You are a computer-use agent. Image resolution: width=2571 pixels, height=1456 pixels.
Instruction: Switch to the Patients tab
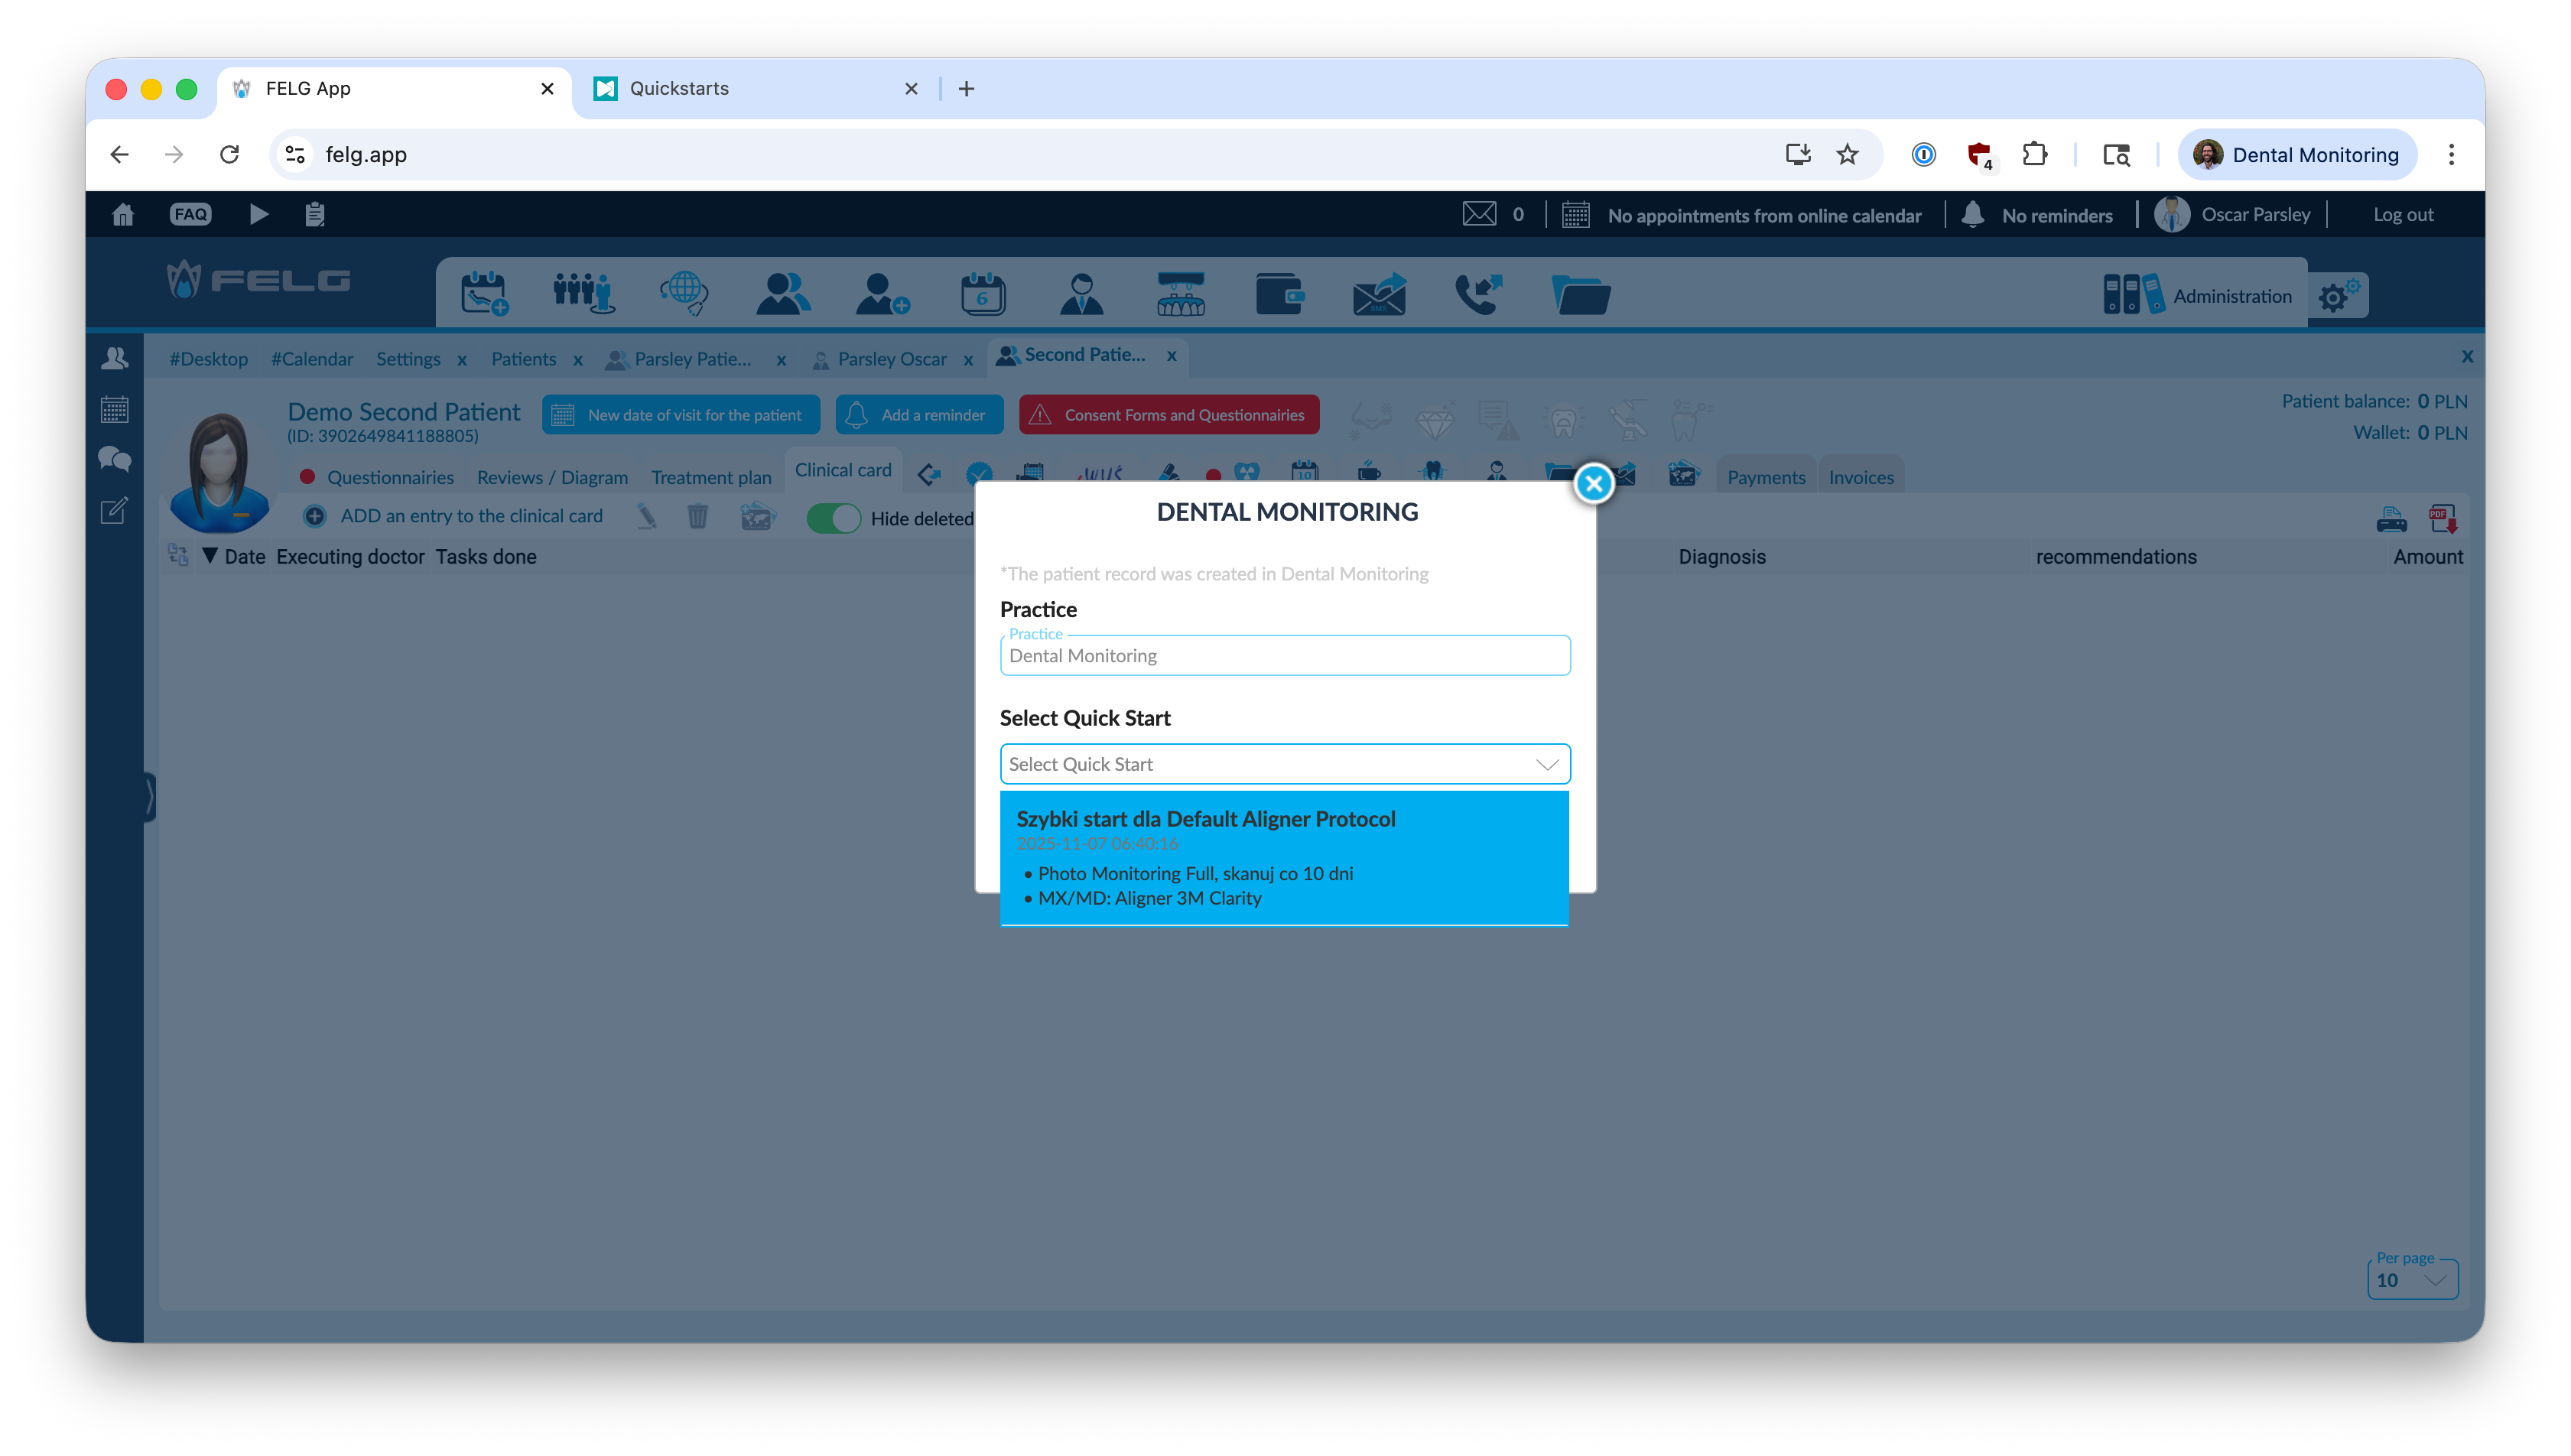tap(523, 359)
